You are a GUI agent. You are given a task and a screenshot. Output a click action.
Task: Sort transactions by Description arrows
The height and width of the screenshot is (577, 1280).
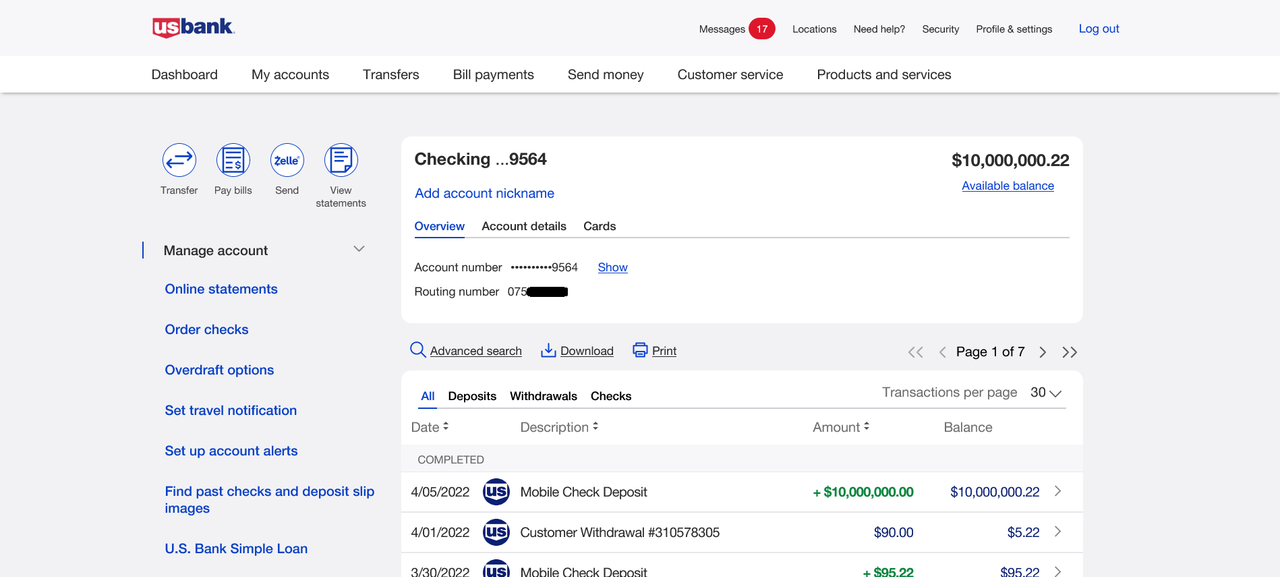pos(595,427)
